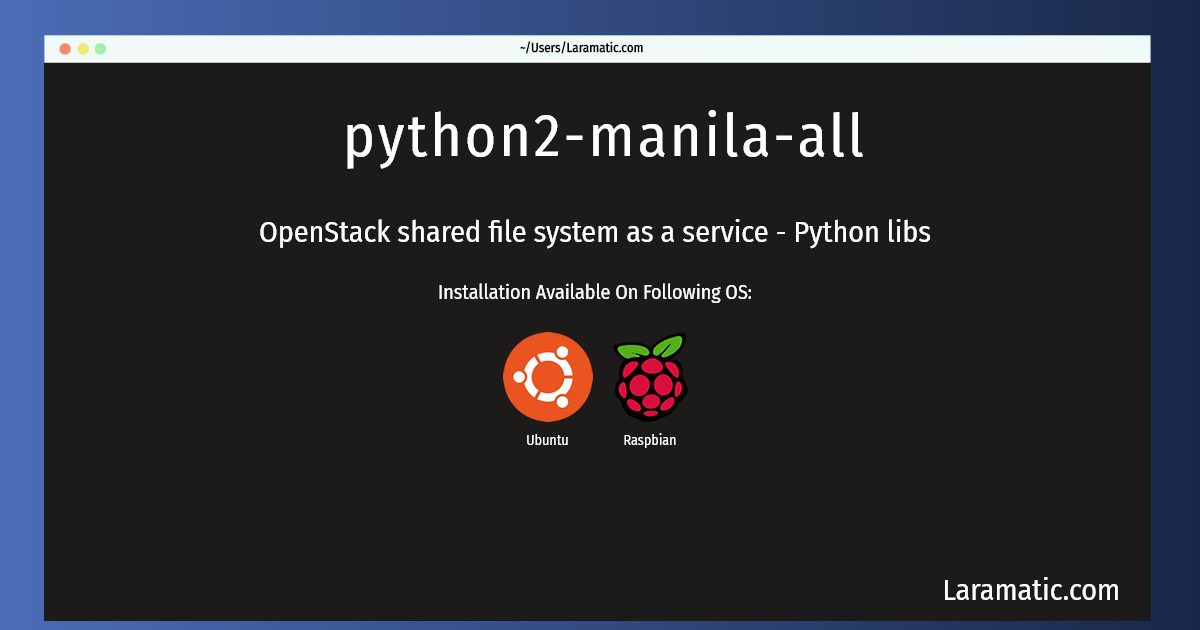Viewport: 1200px width, 630px height.
Task: Click the green maximize dot in title bar
Action: tap(100, 48)
